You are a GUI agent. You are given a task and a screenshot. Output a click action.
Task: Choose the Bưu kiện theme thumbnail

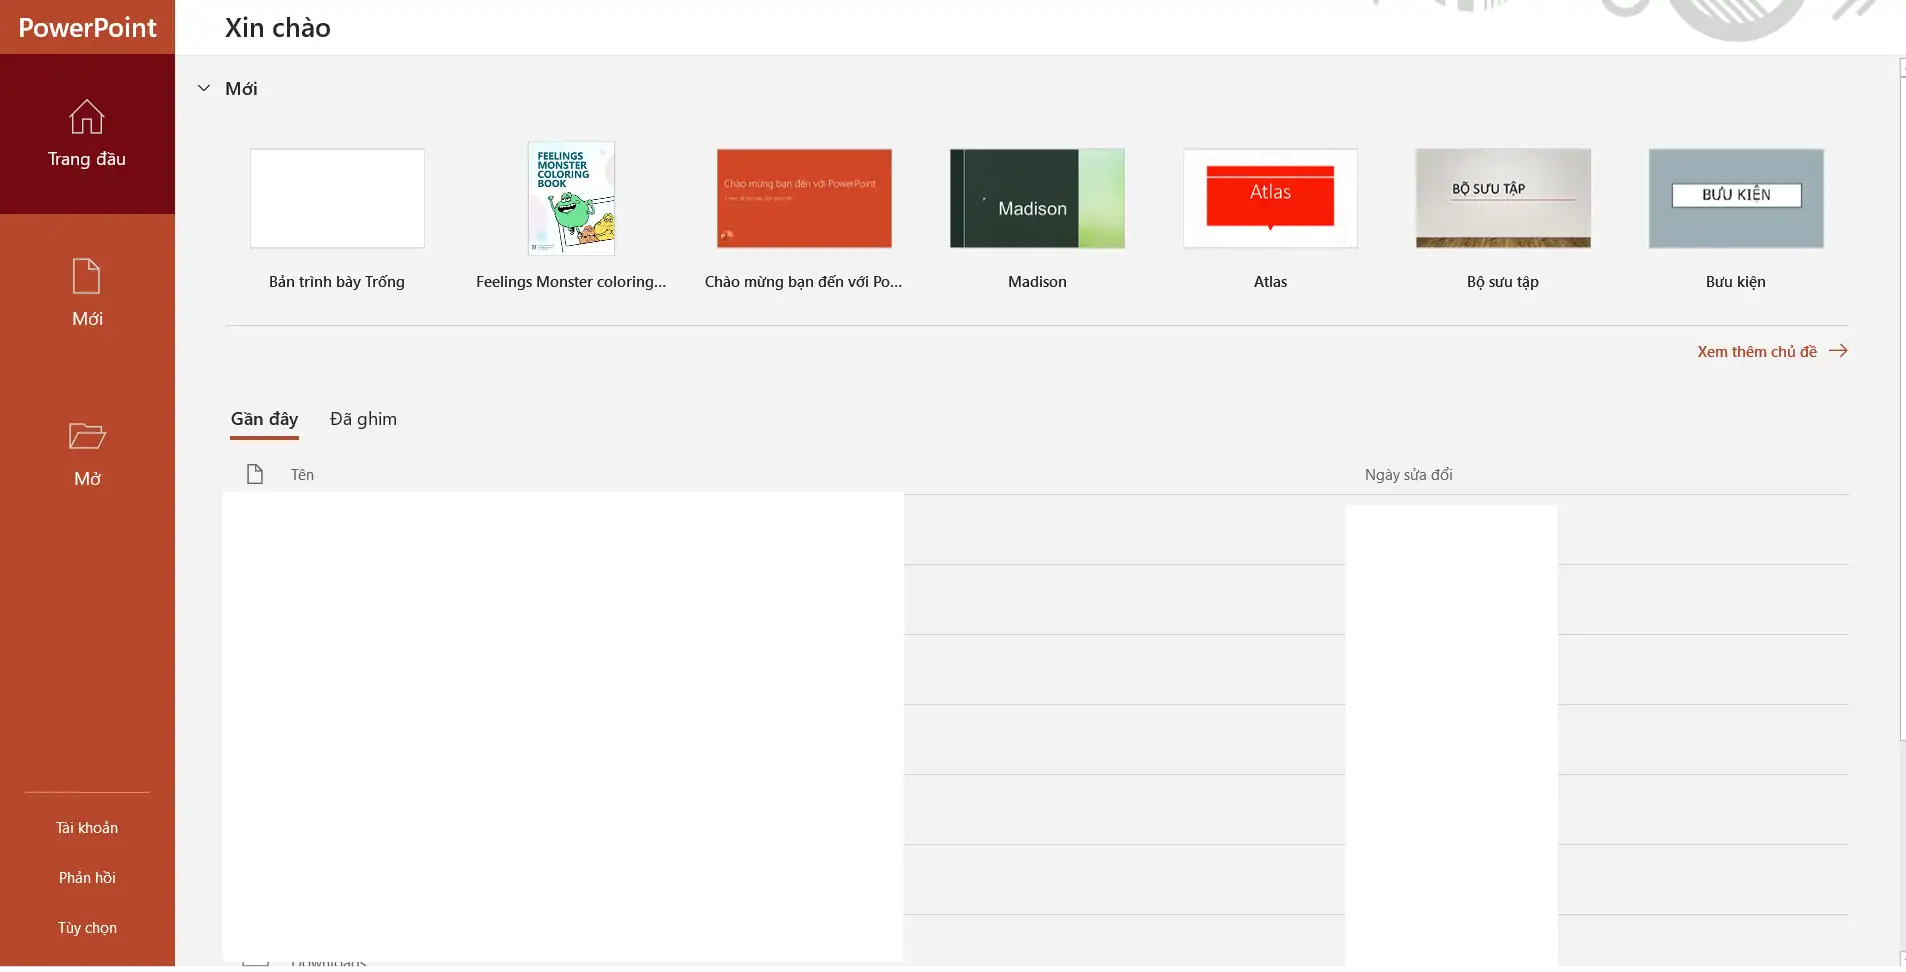[x=1736, y=198]
